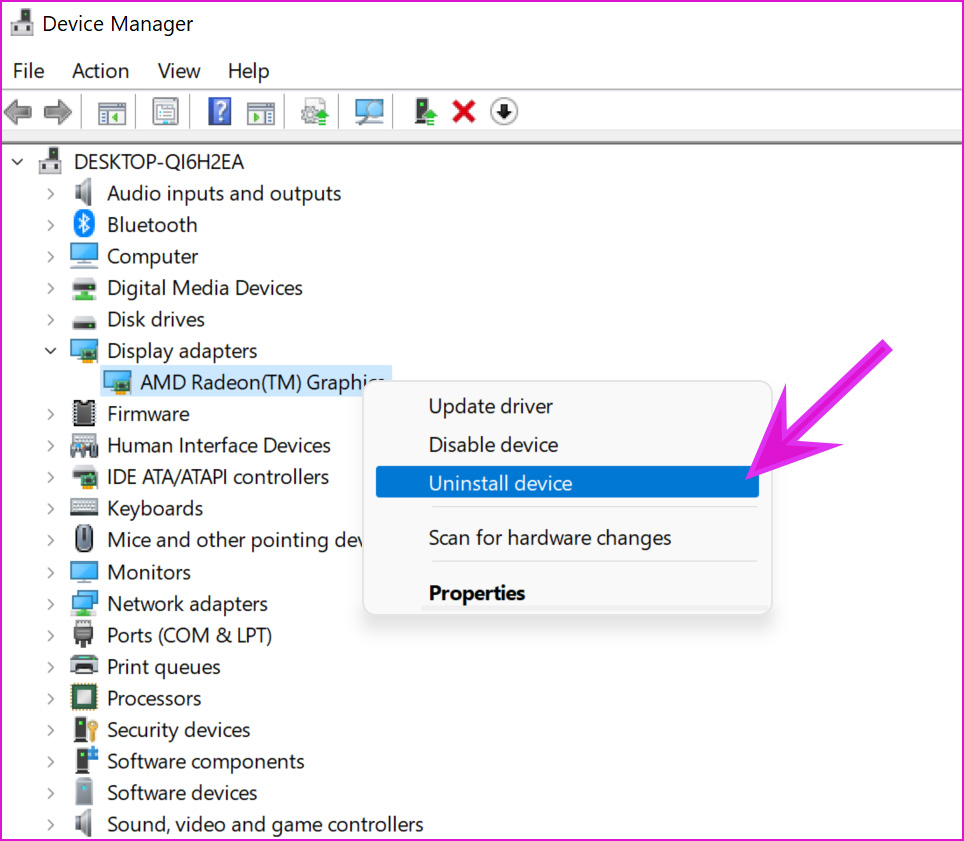Click the Mice and other pointing devices icon
The image size is (964, 841).
[84, 539]
